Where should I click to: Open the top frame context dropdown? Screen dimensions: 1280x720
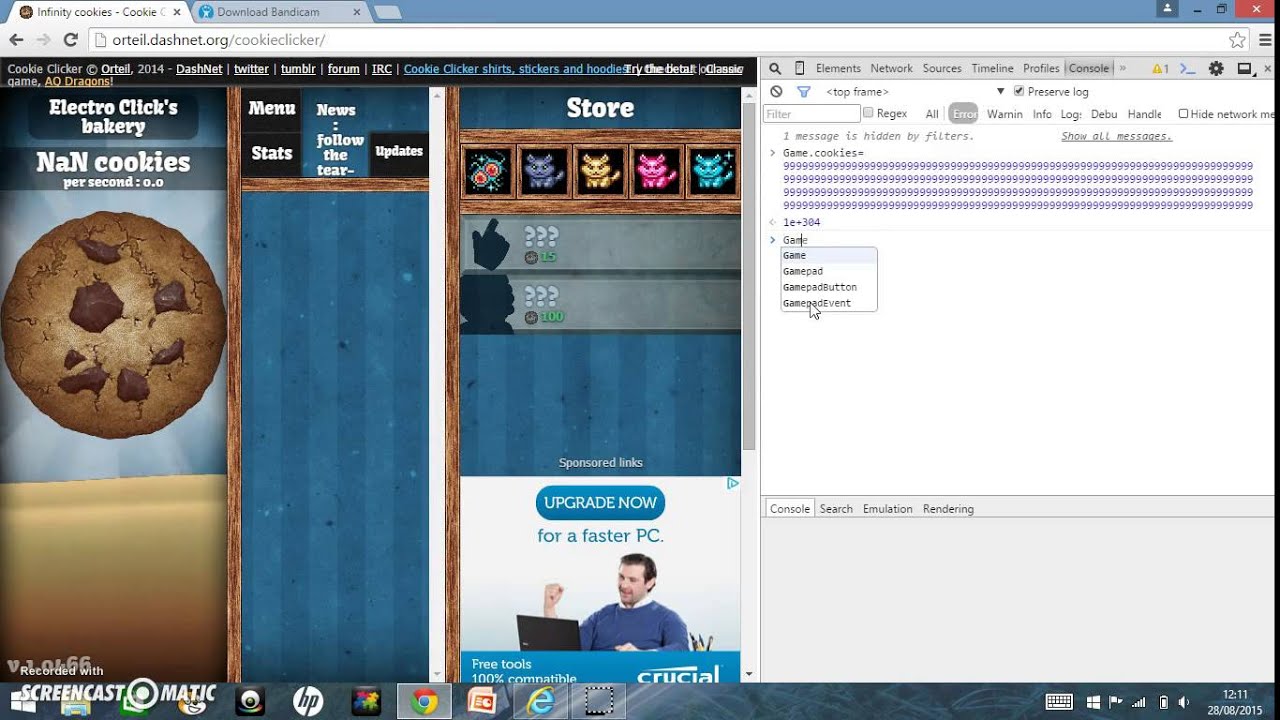(915, 91)
